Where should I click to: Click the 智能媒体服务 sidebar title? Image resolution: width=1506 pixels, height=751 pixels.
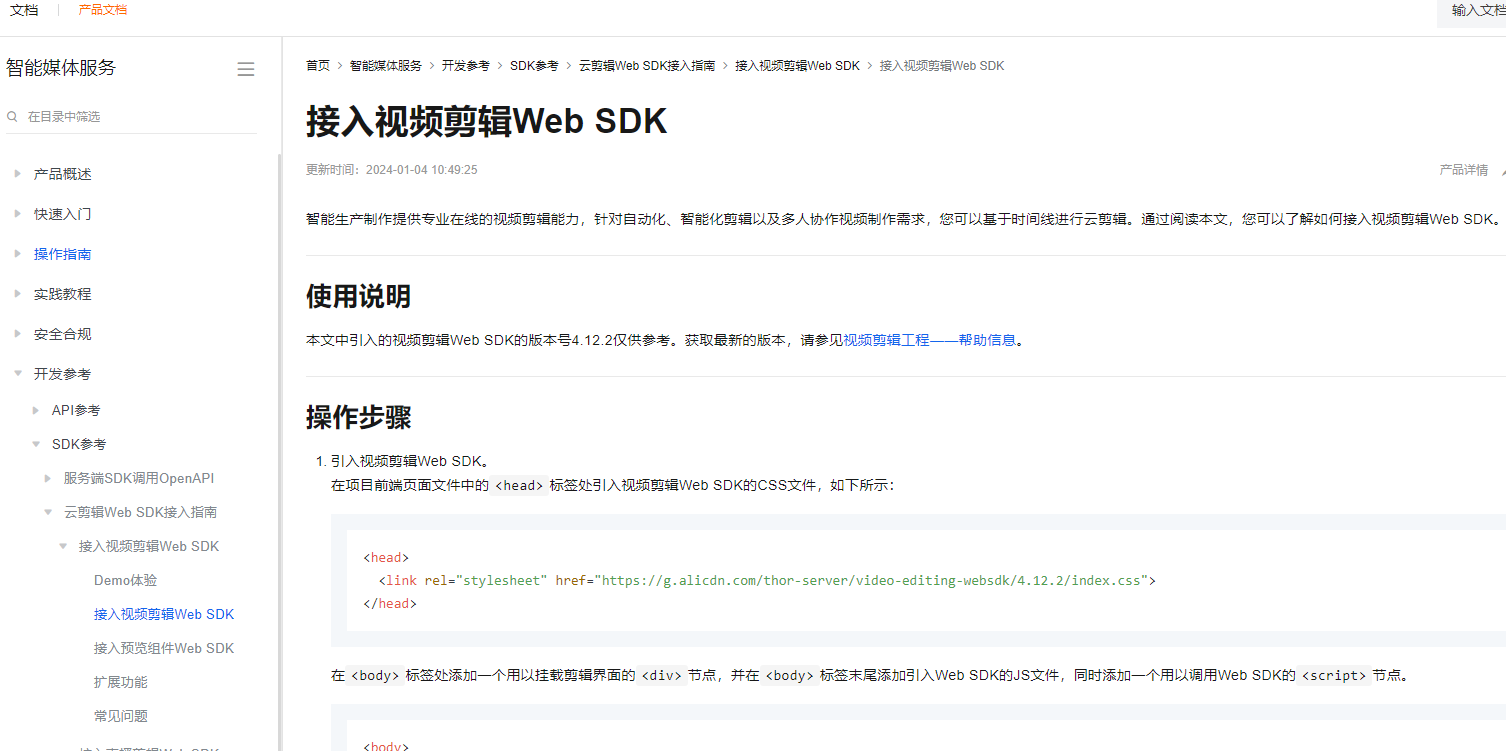tap(61, 68)
